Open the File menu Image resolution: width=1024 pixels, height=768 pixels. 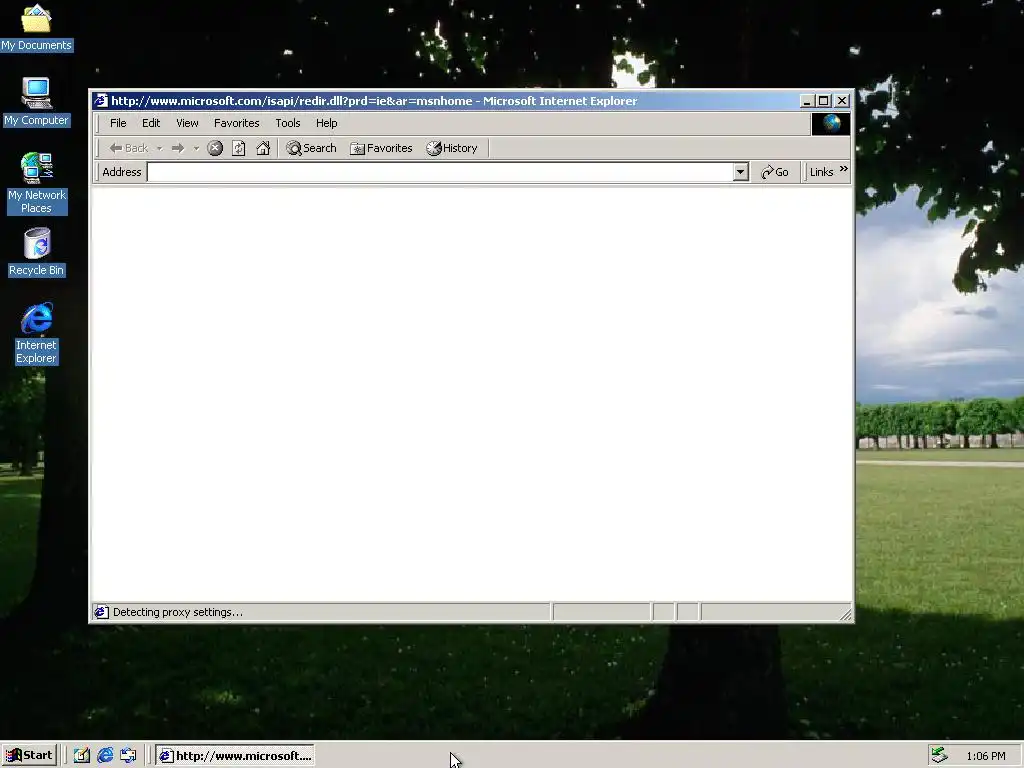118,123
